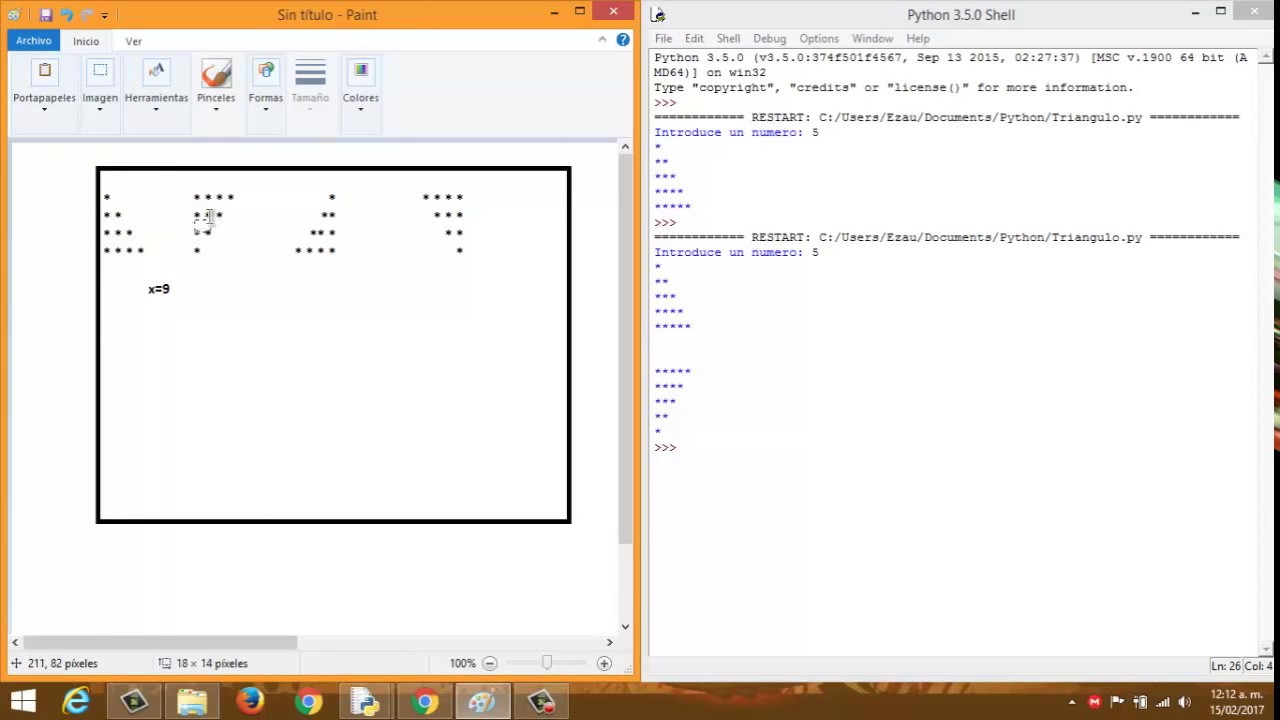Viewport: 1280px width, 720px height.
Task: Click the Colores palette icon
Action: (361, 72)
